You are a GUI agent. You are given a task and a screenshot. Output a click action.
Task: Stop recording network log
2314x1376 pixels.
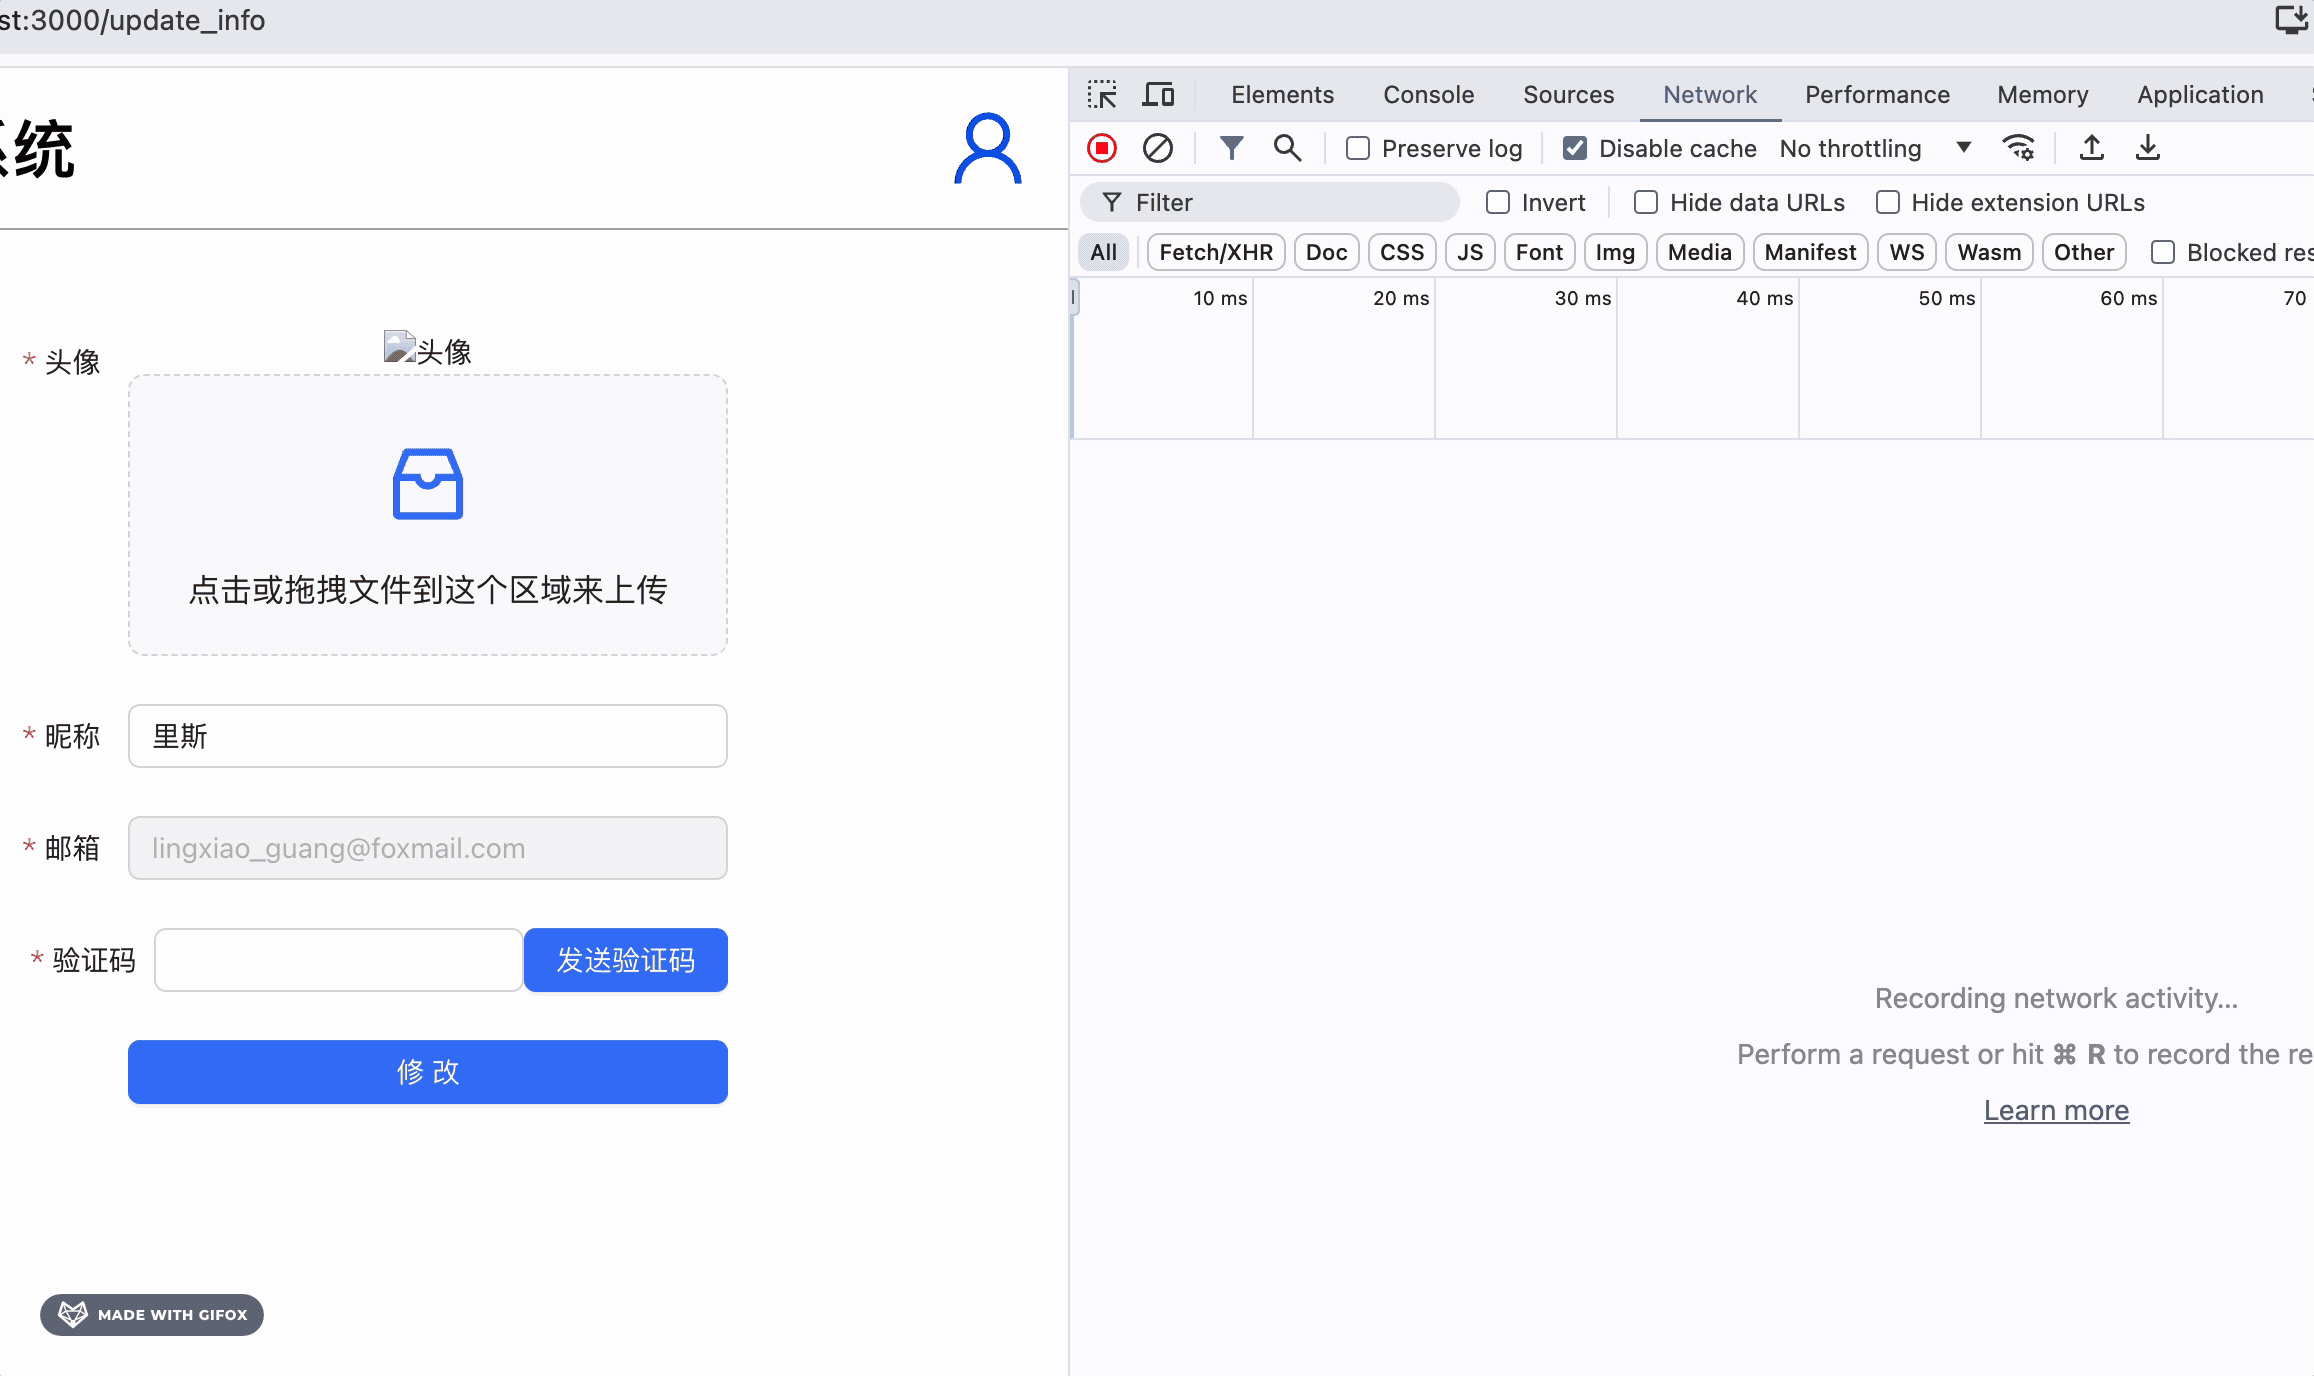coord(1102,148)
